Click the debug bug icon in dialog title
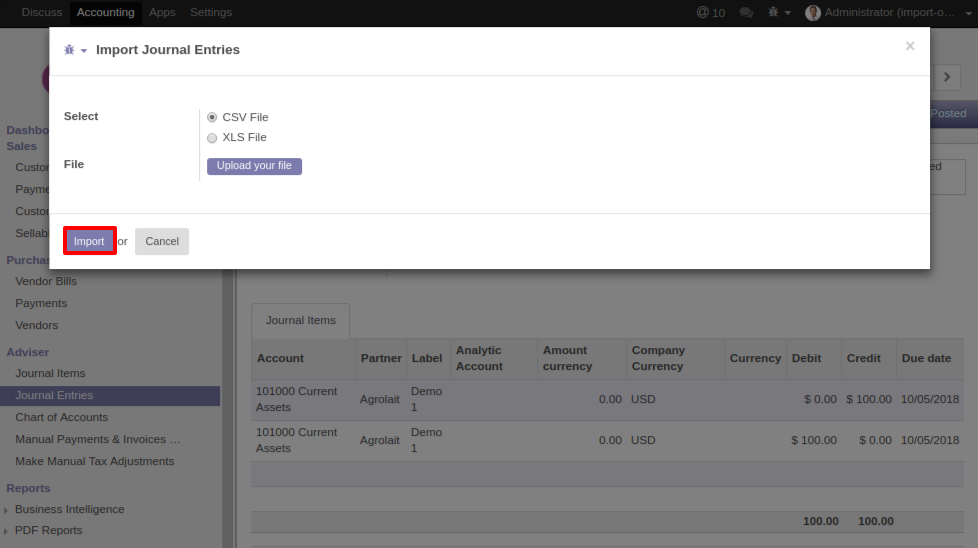The height and width of the screenshot is (548, 978). (x=69, y=50)
